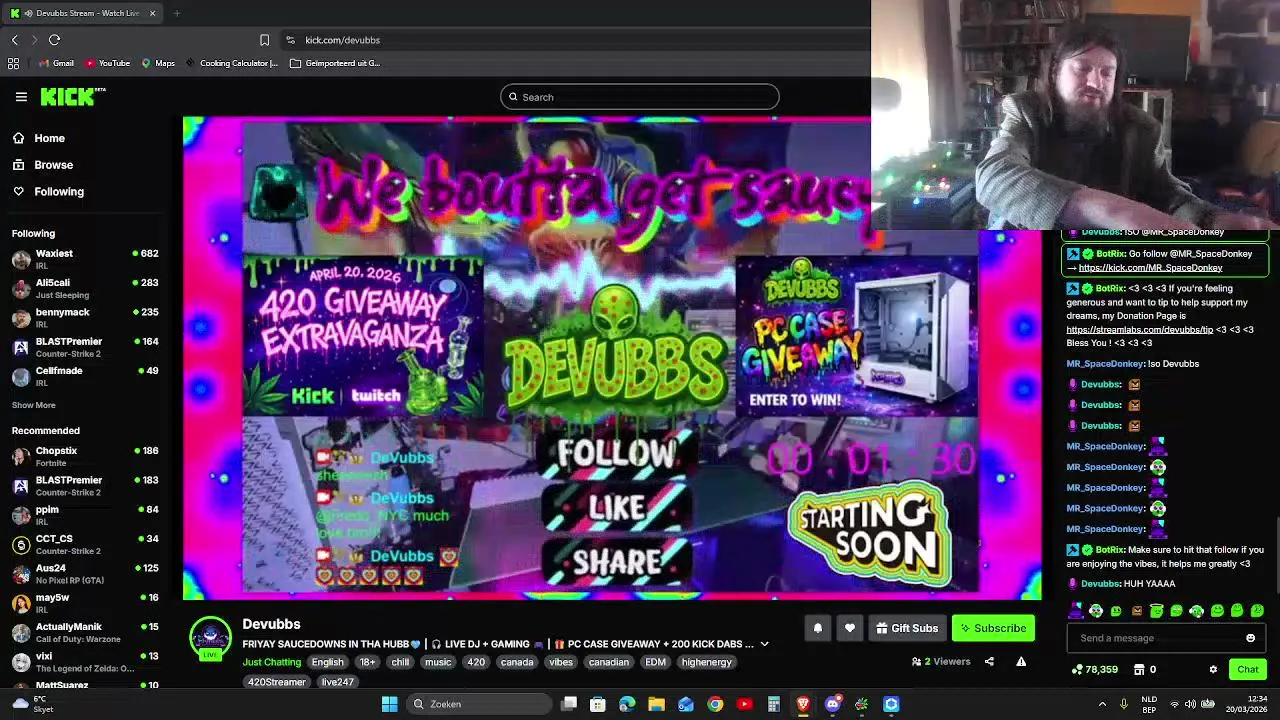Viewport: 1280px width, 720px height.
Task: Expand the stream title with chevron arrow
Action: [764, 644]
